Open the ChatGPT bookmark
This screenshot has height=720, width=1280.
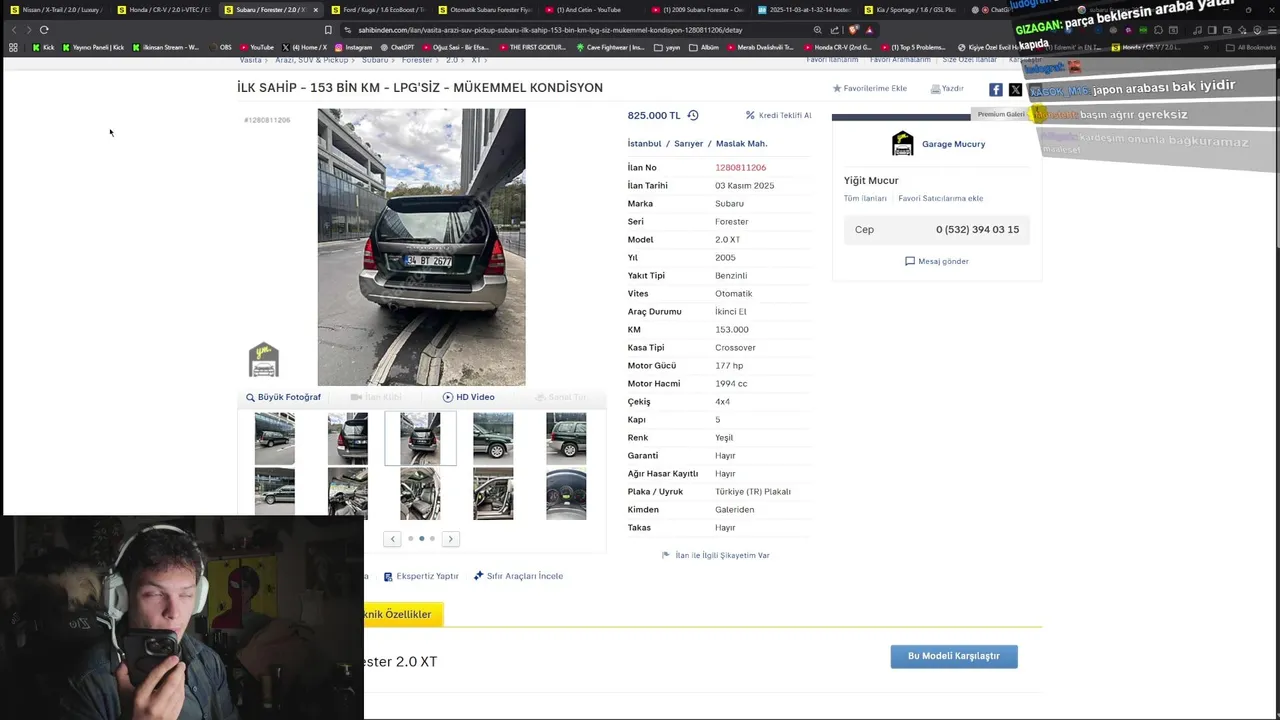[397, 47]
